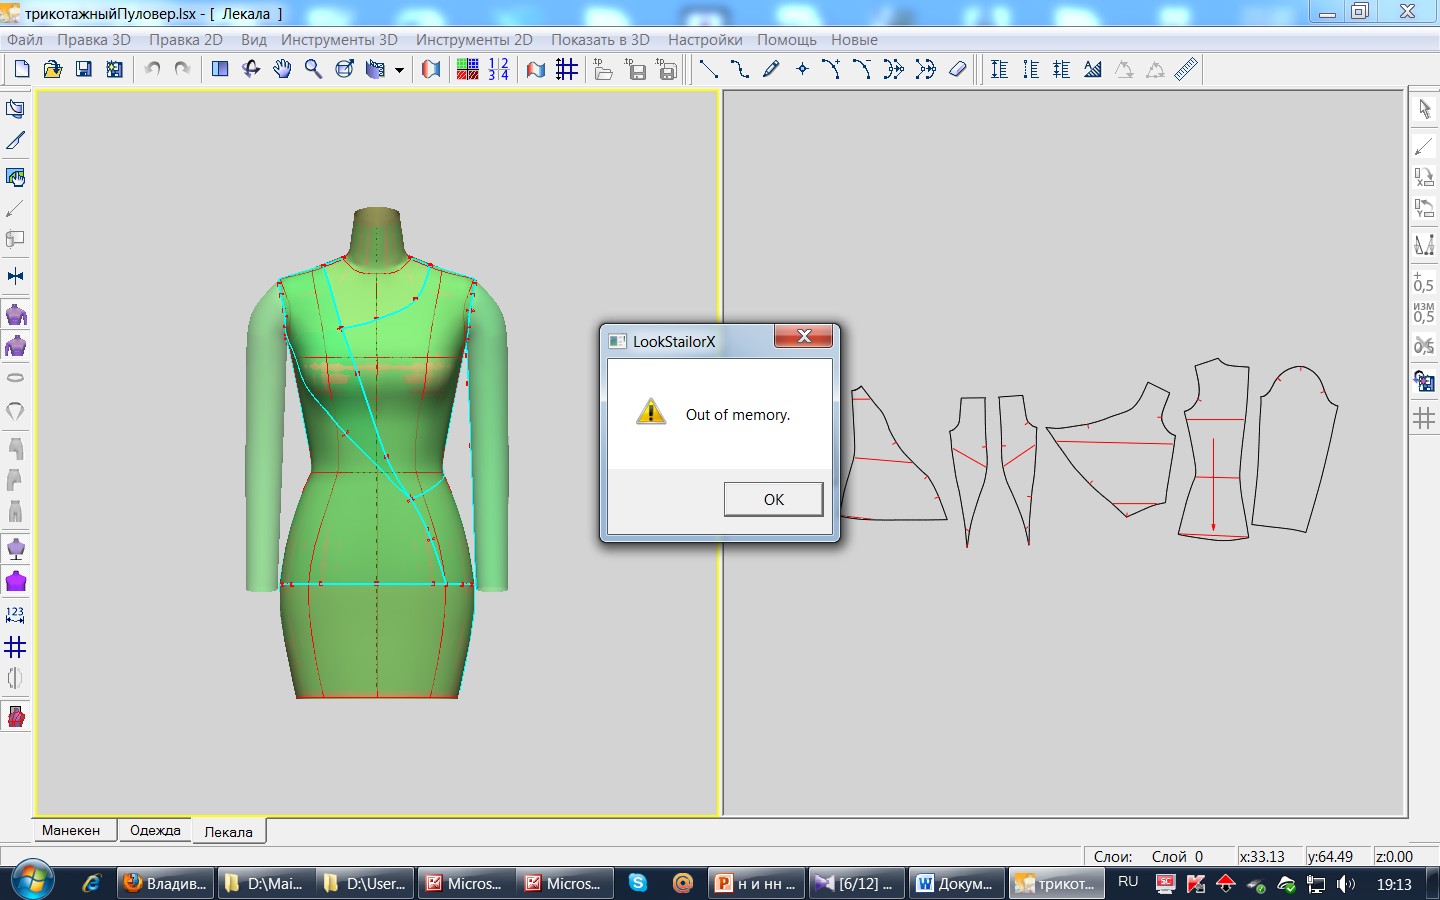Activate the magnifier zoom tool
1440x900 pixels.
coord(313,69)
